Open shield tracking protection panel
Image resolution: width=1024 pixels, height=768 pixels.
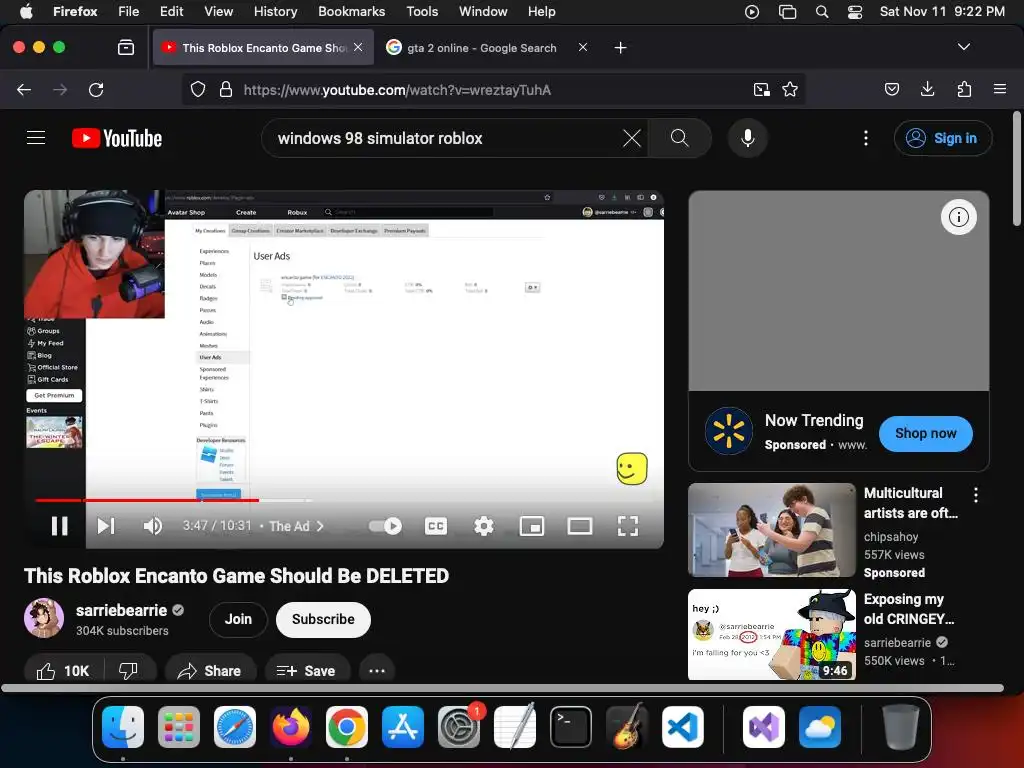pos(197,89)
